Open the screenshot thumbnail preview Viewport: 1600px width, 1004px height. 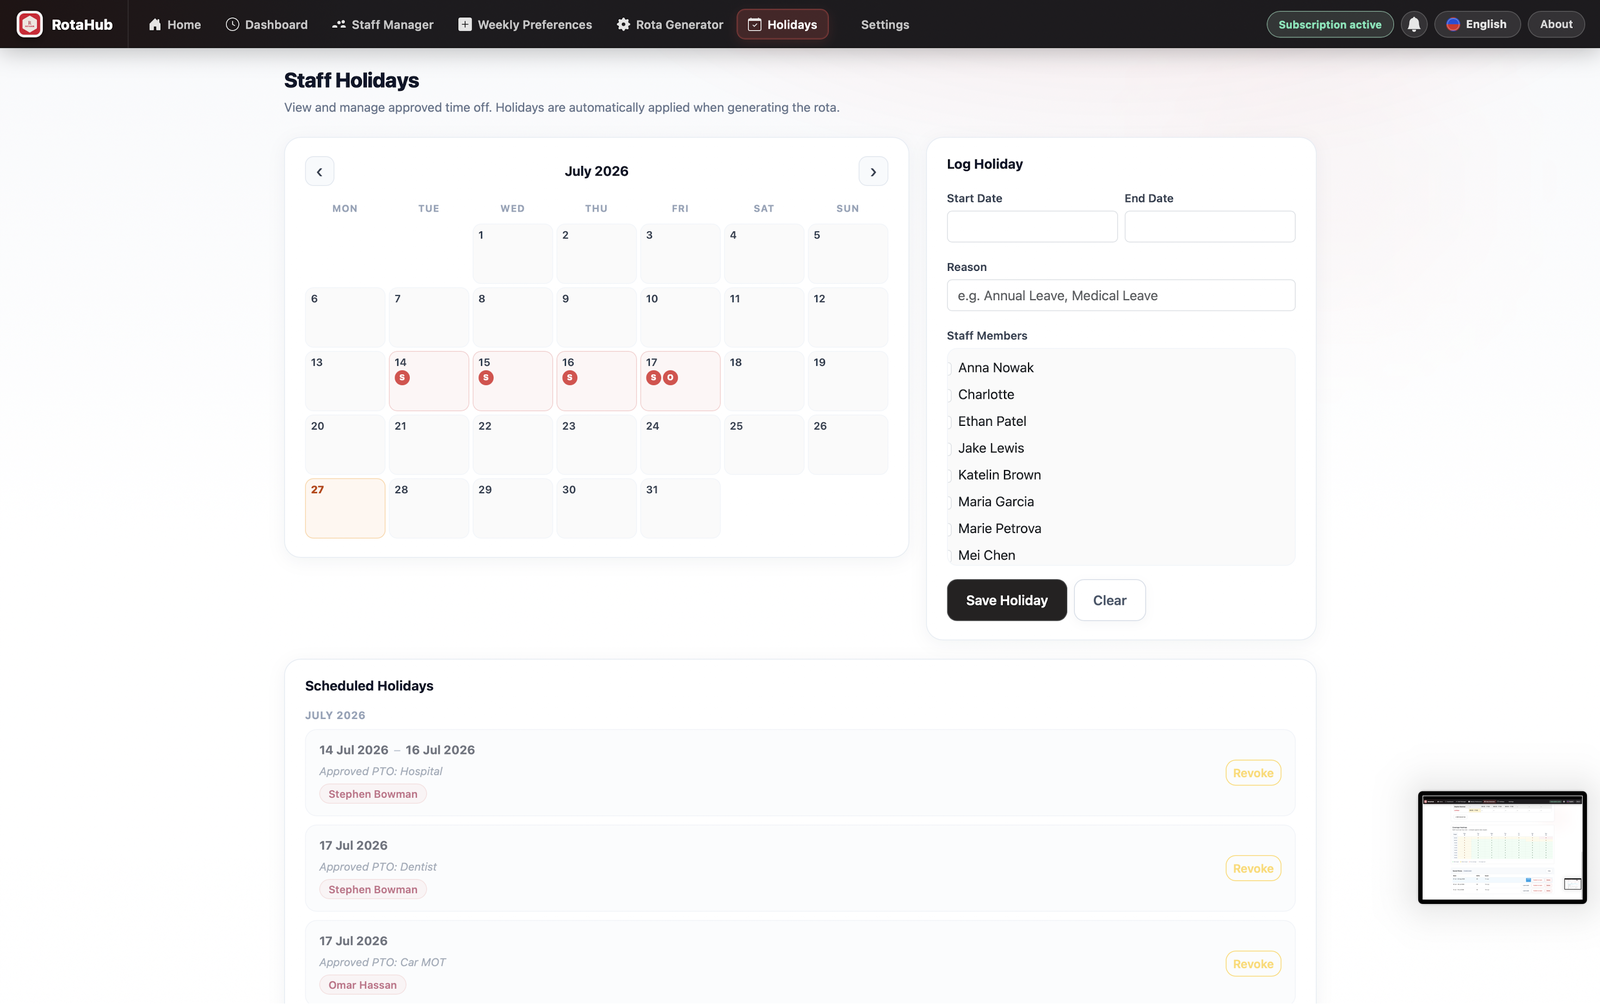point(1502,848)
